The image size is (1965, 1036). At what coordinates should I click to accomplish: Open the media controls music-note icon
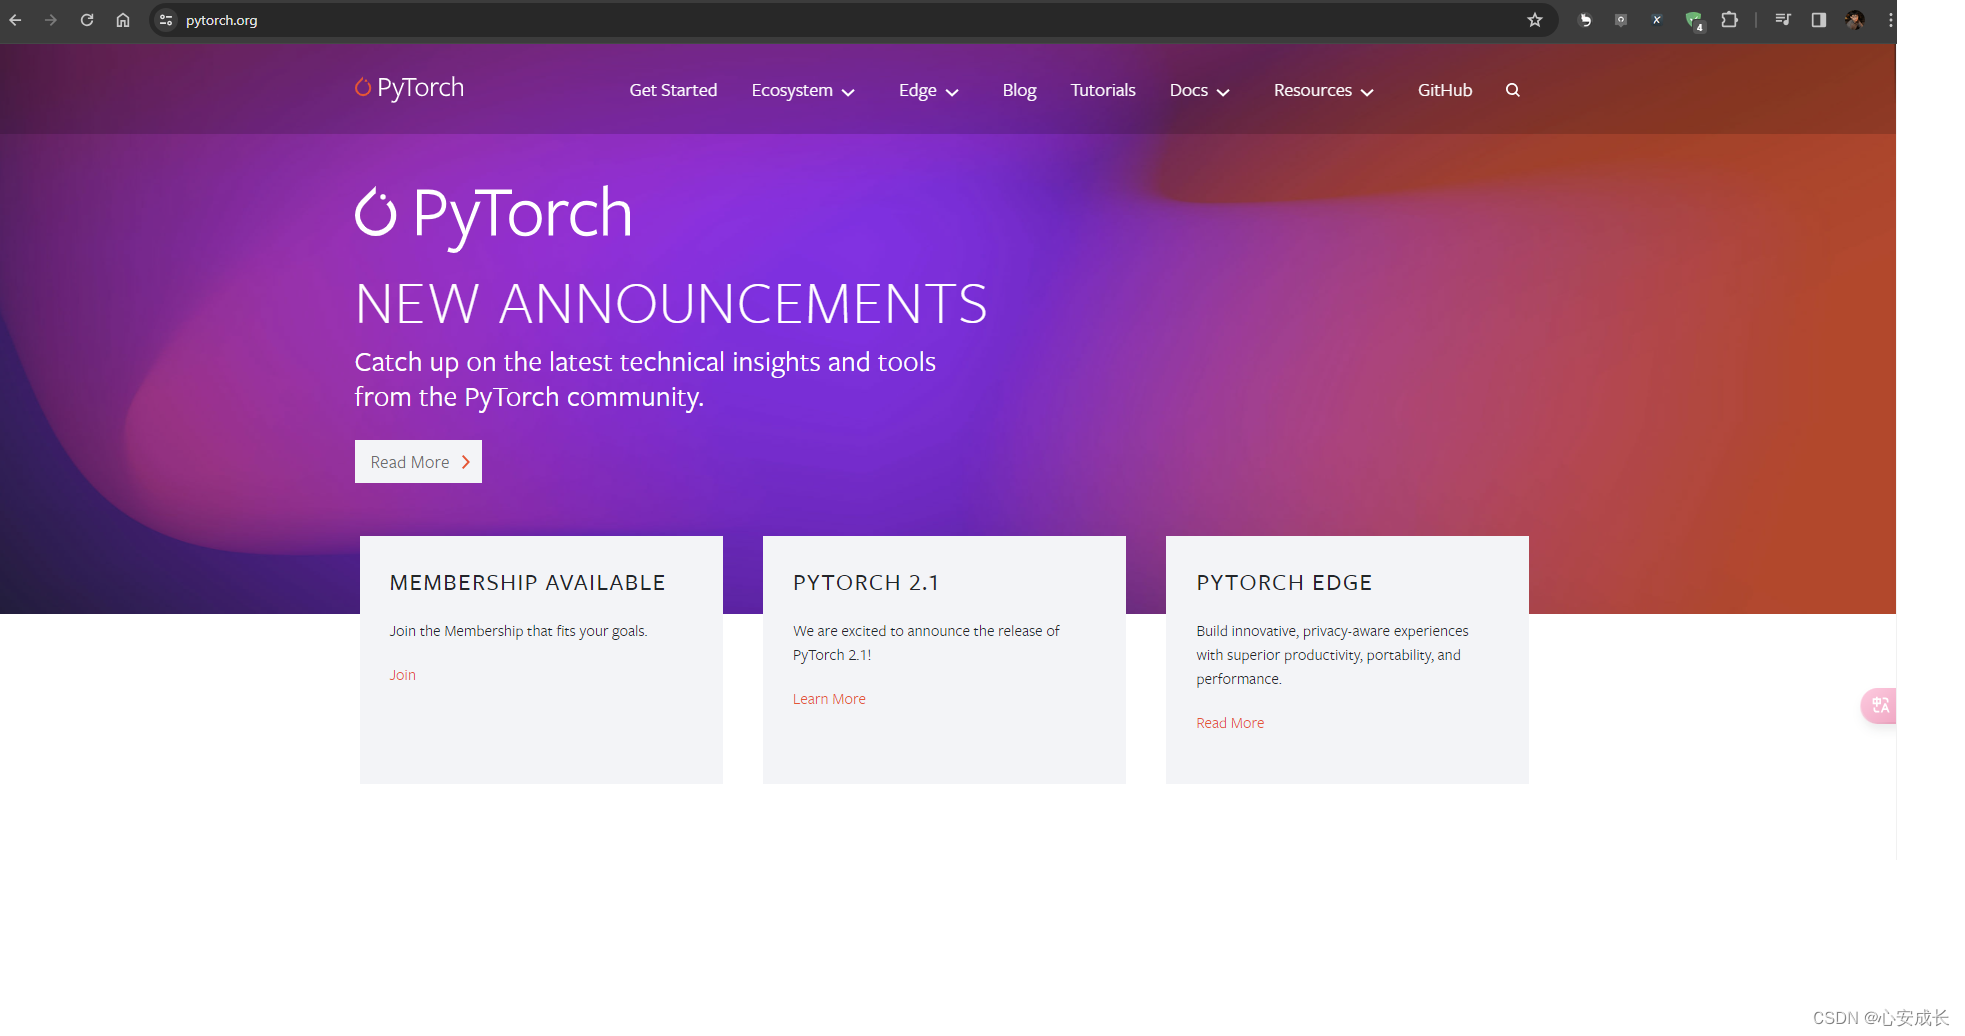pos(1783,20)
